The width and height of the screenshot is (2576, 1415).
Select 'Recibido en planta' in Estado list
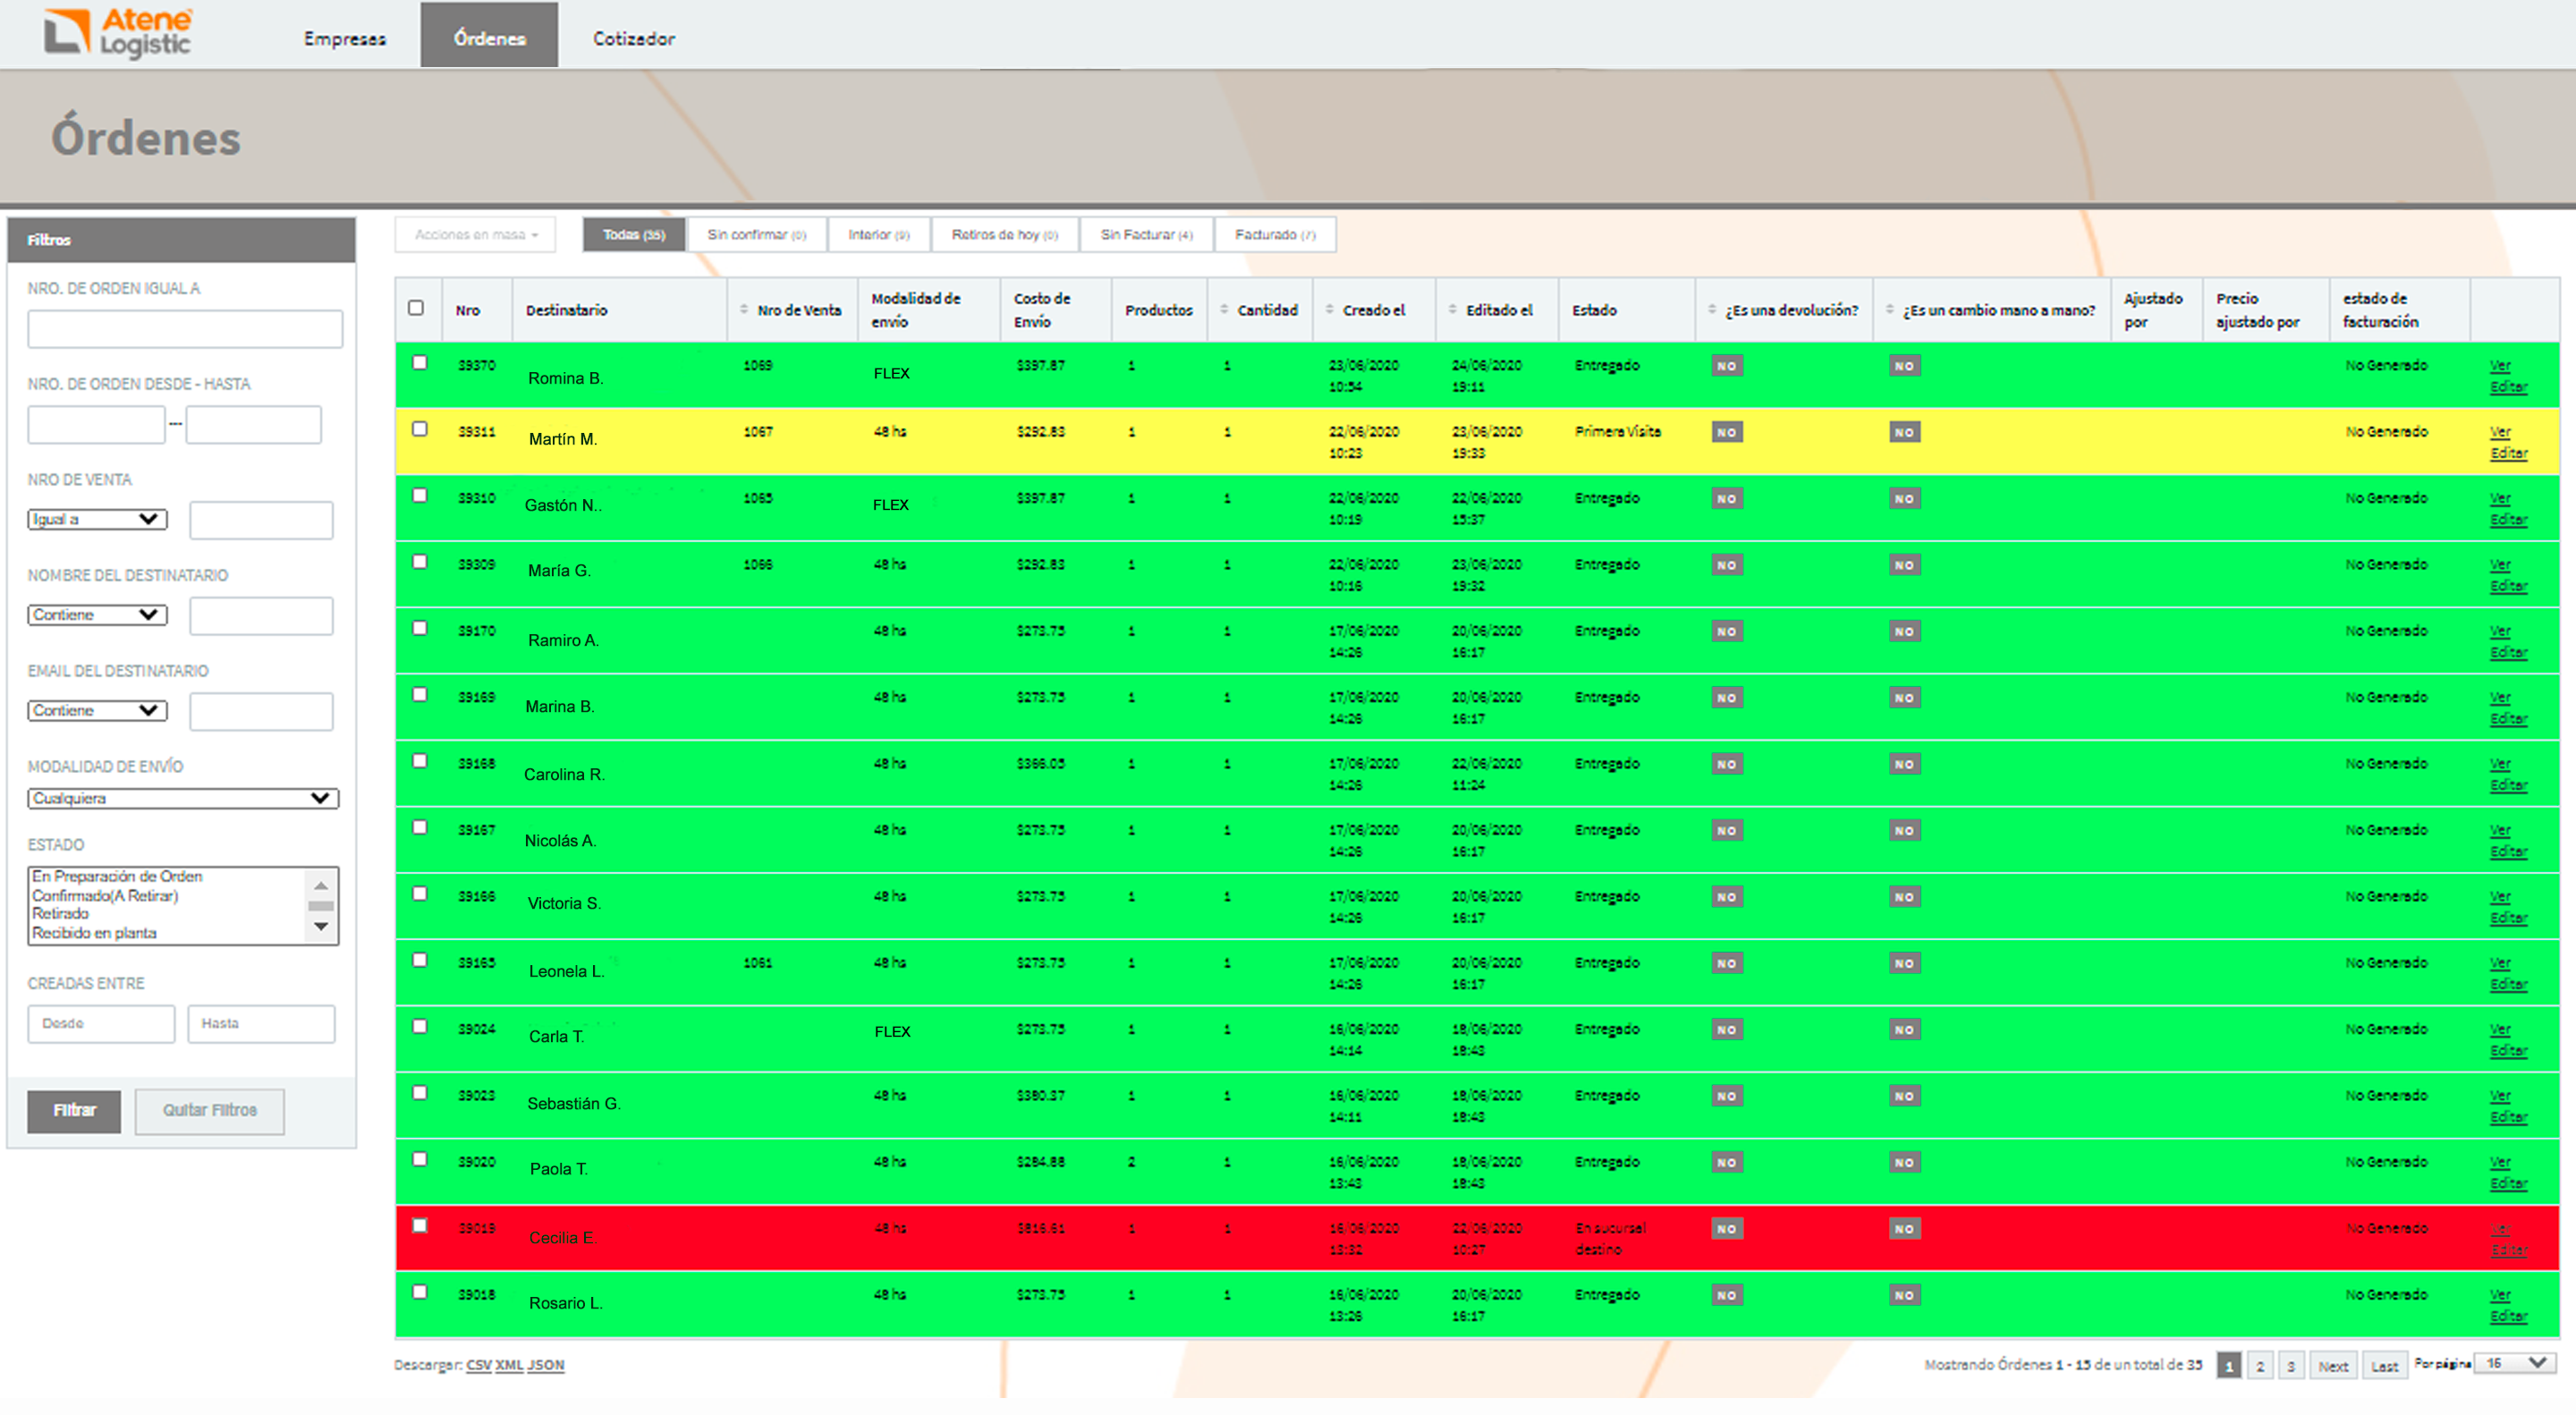pos(94,932)
